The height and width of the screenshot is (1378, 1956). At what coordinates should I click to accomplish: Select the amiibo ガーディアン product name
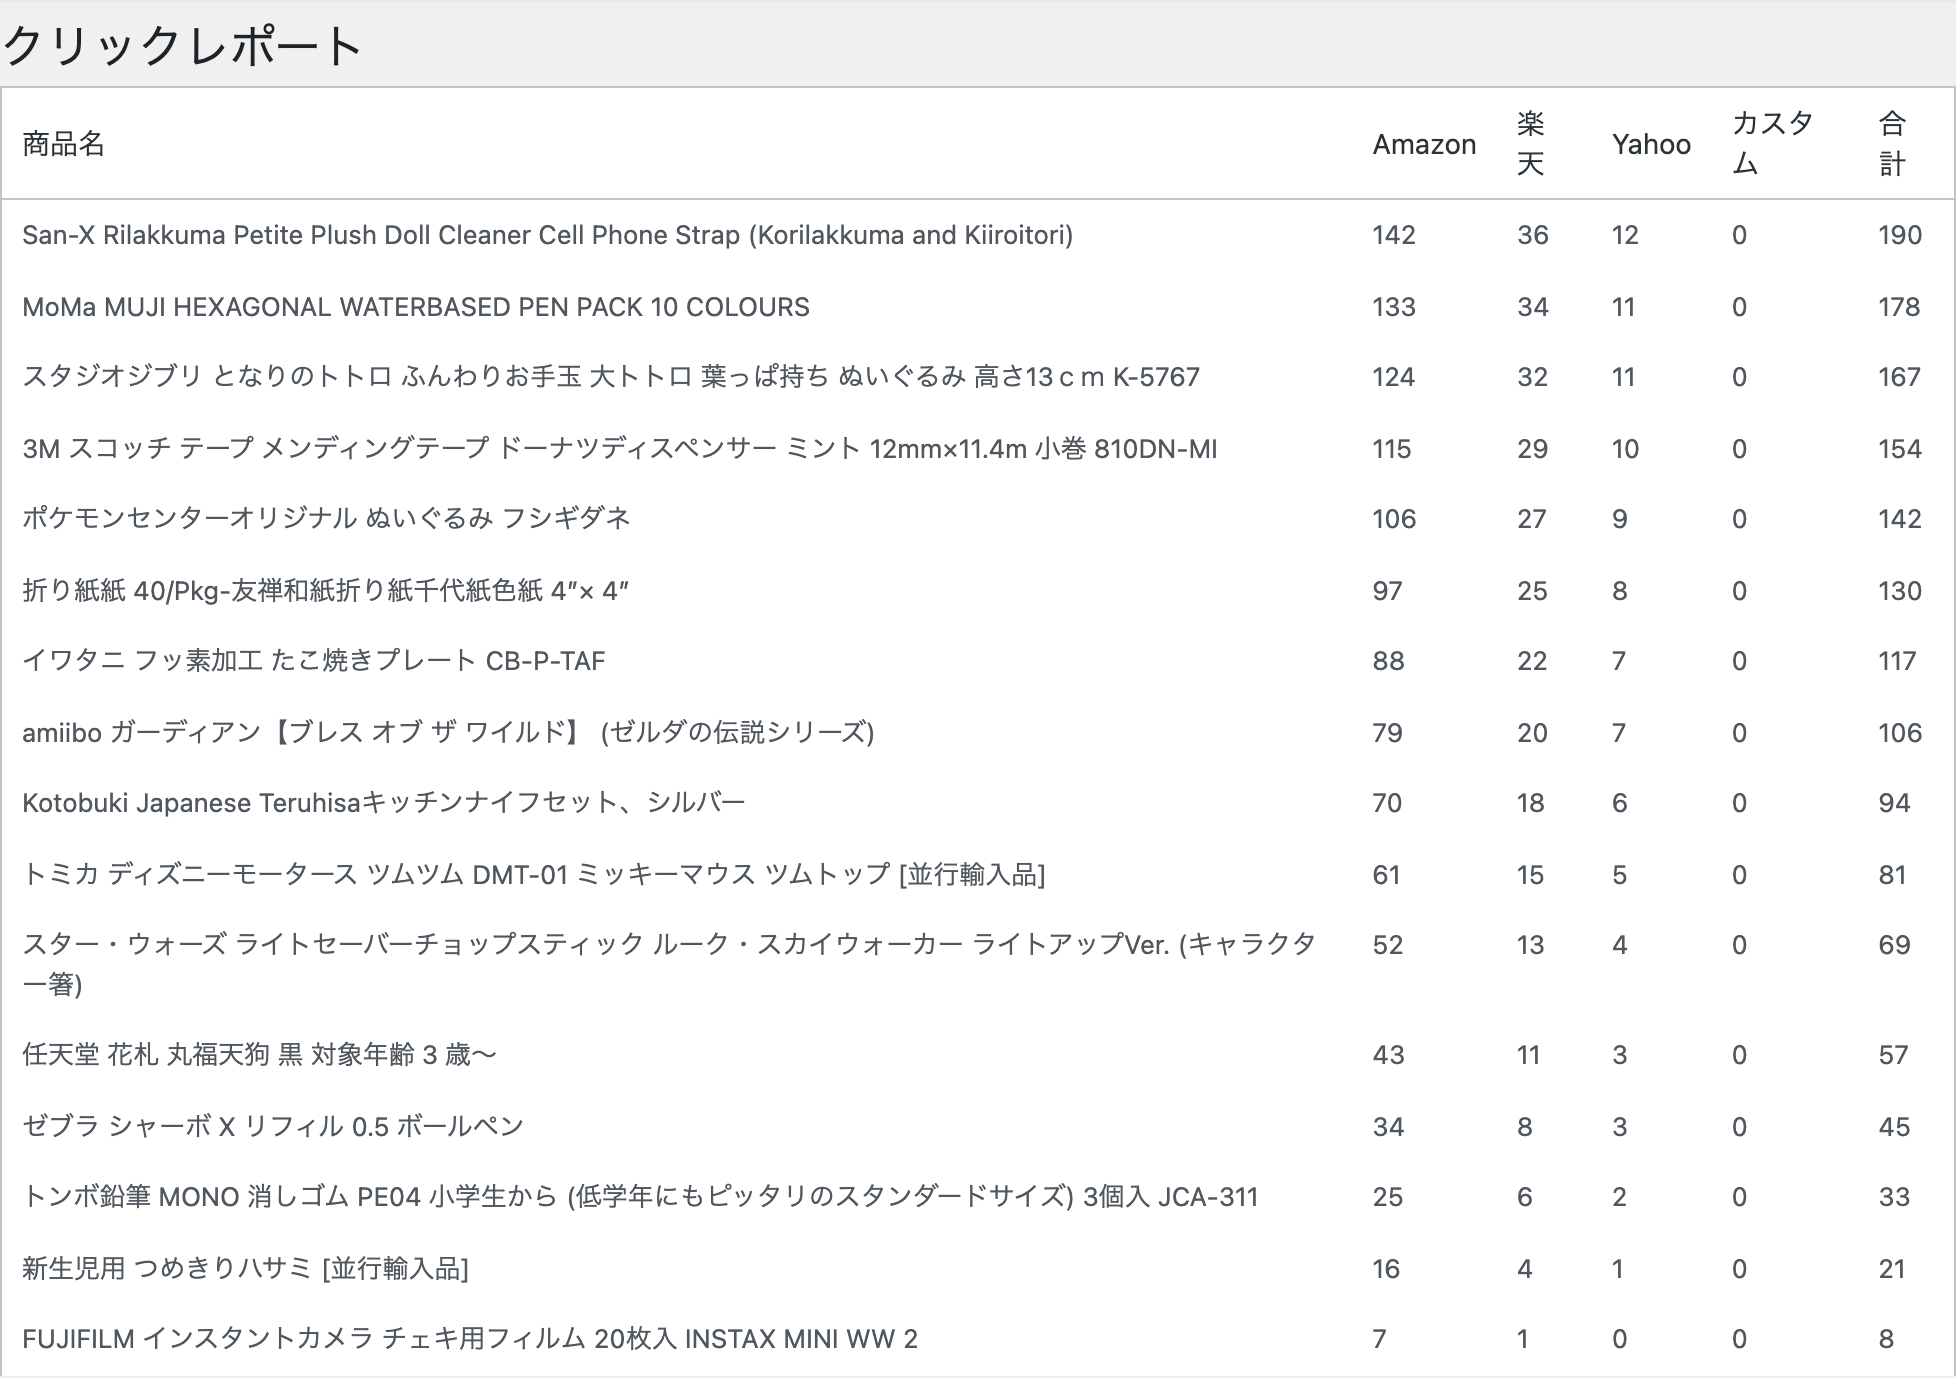448,733
